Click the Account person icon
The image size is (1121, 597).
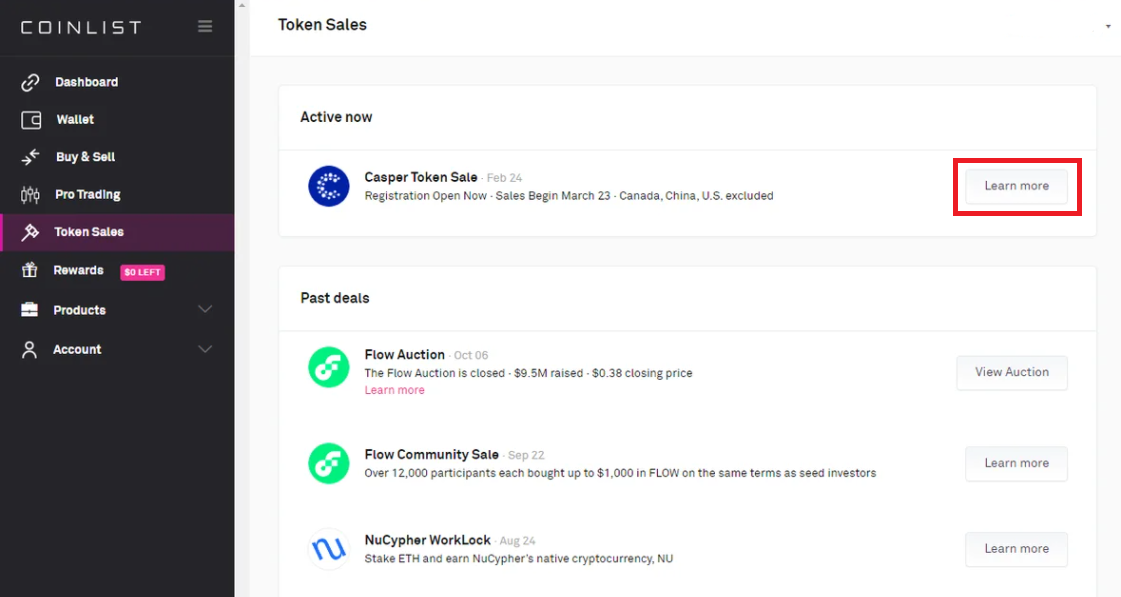[x=30, y=350]
